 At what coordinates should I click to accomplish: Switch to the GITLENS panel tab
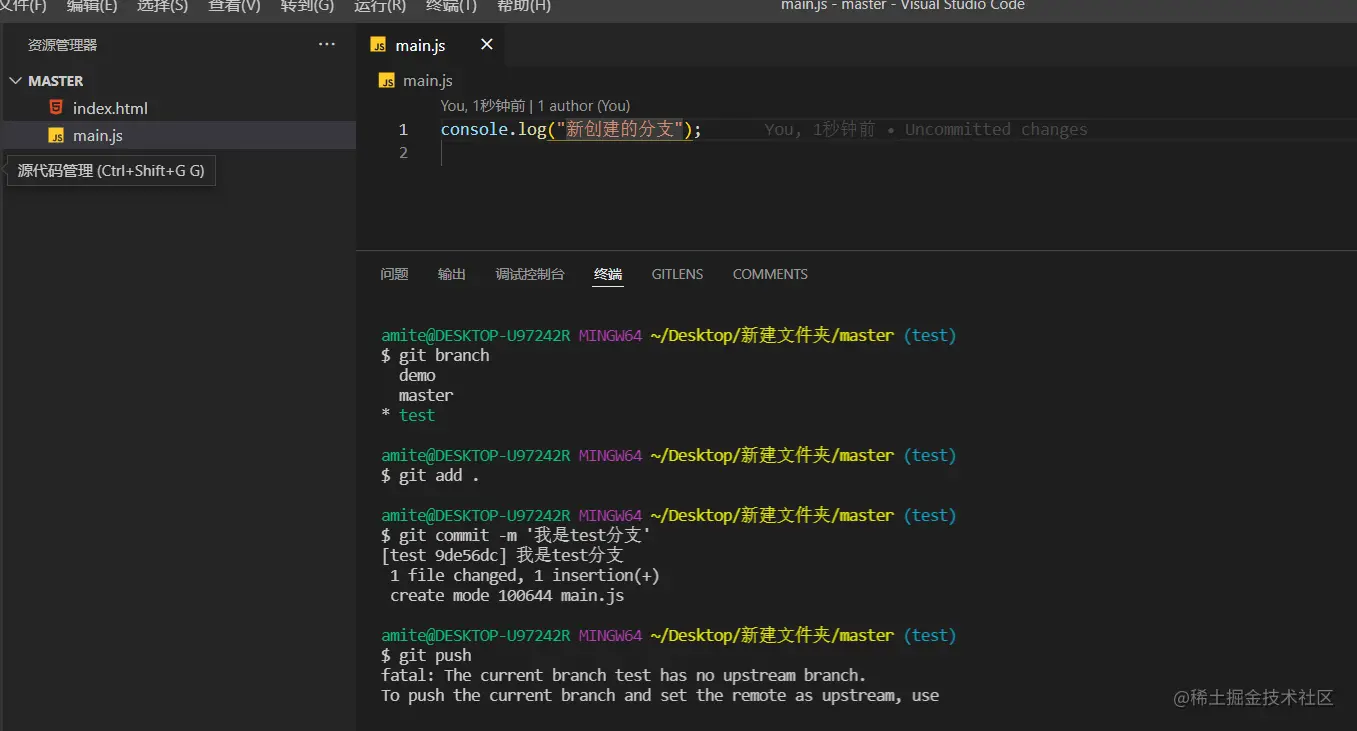tap(677, 274)
